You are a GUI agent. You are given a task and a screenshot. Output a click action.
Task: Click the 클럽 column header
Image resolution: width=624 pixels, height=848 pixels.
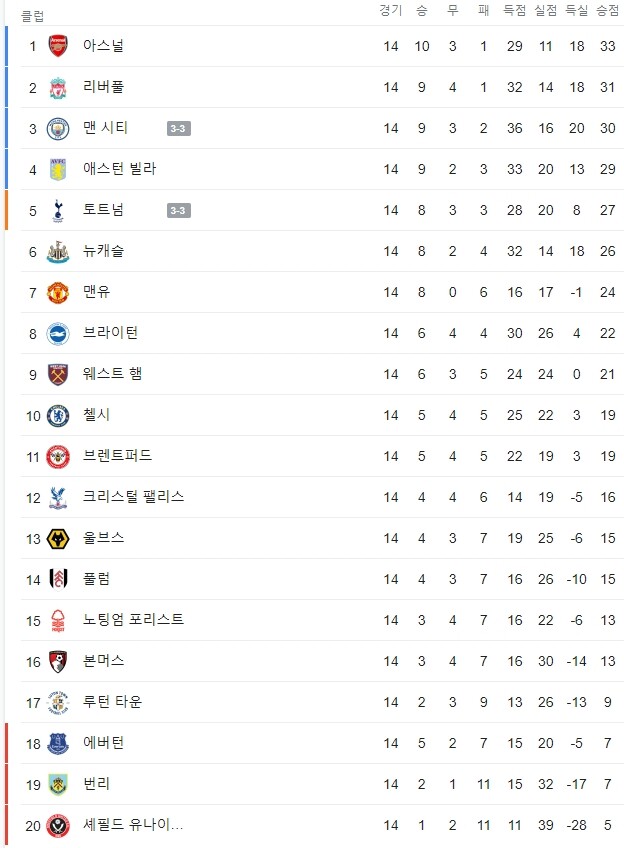[x=32, y=16]
